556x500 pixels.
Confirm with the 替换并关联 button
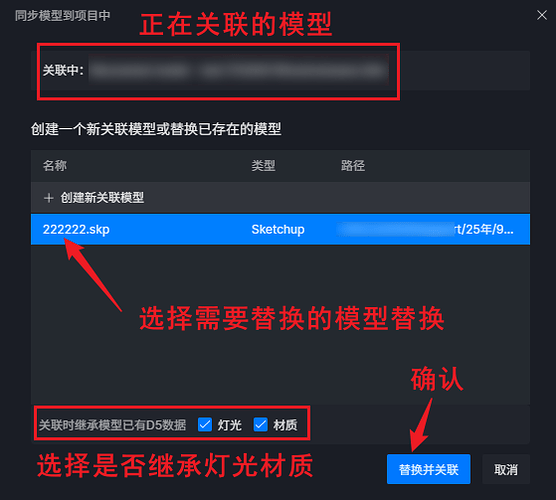[x=428, y=469]
